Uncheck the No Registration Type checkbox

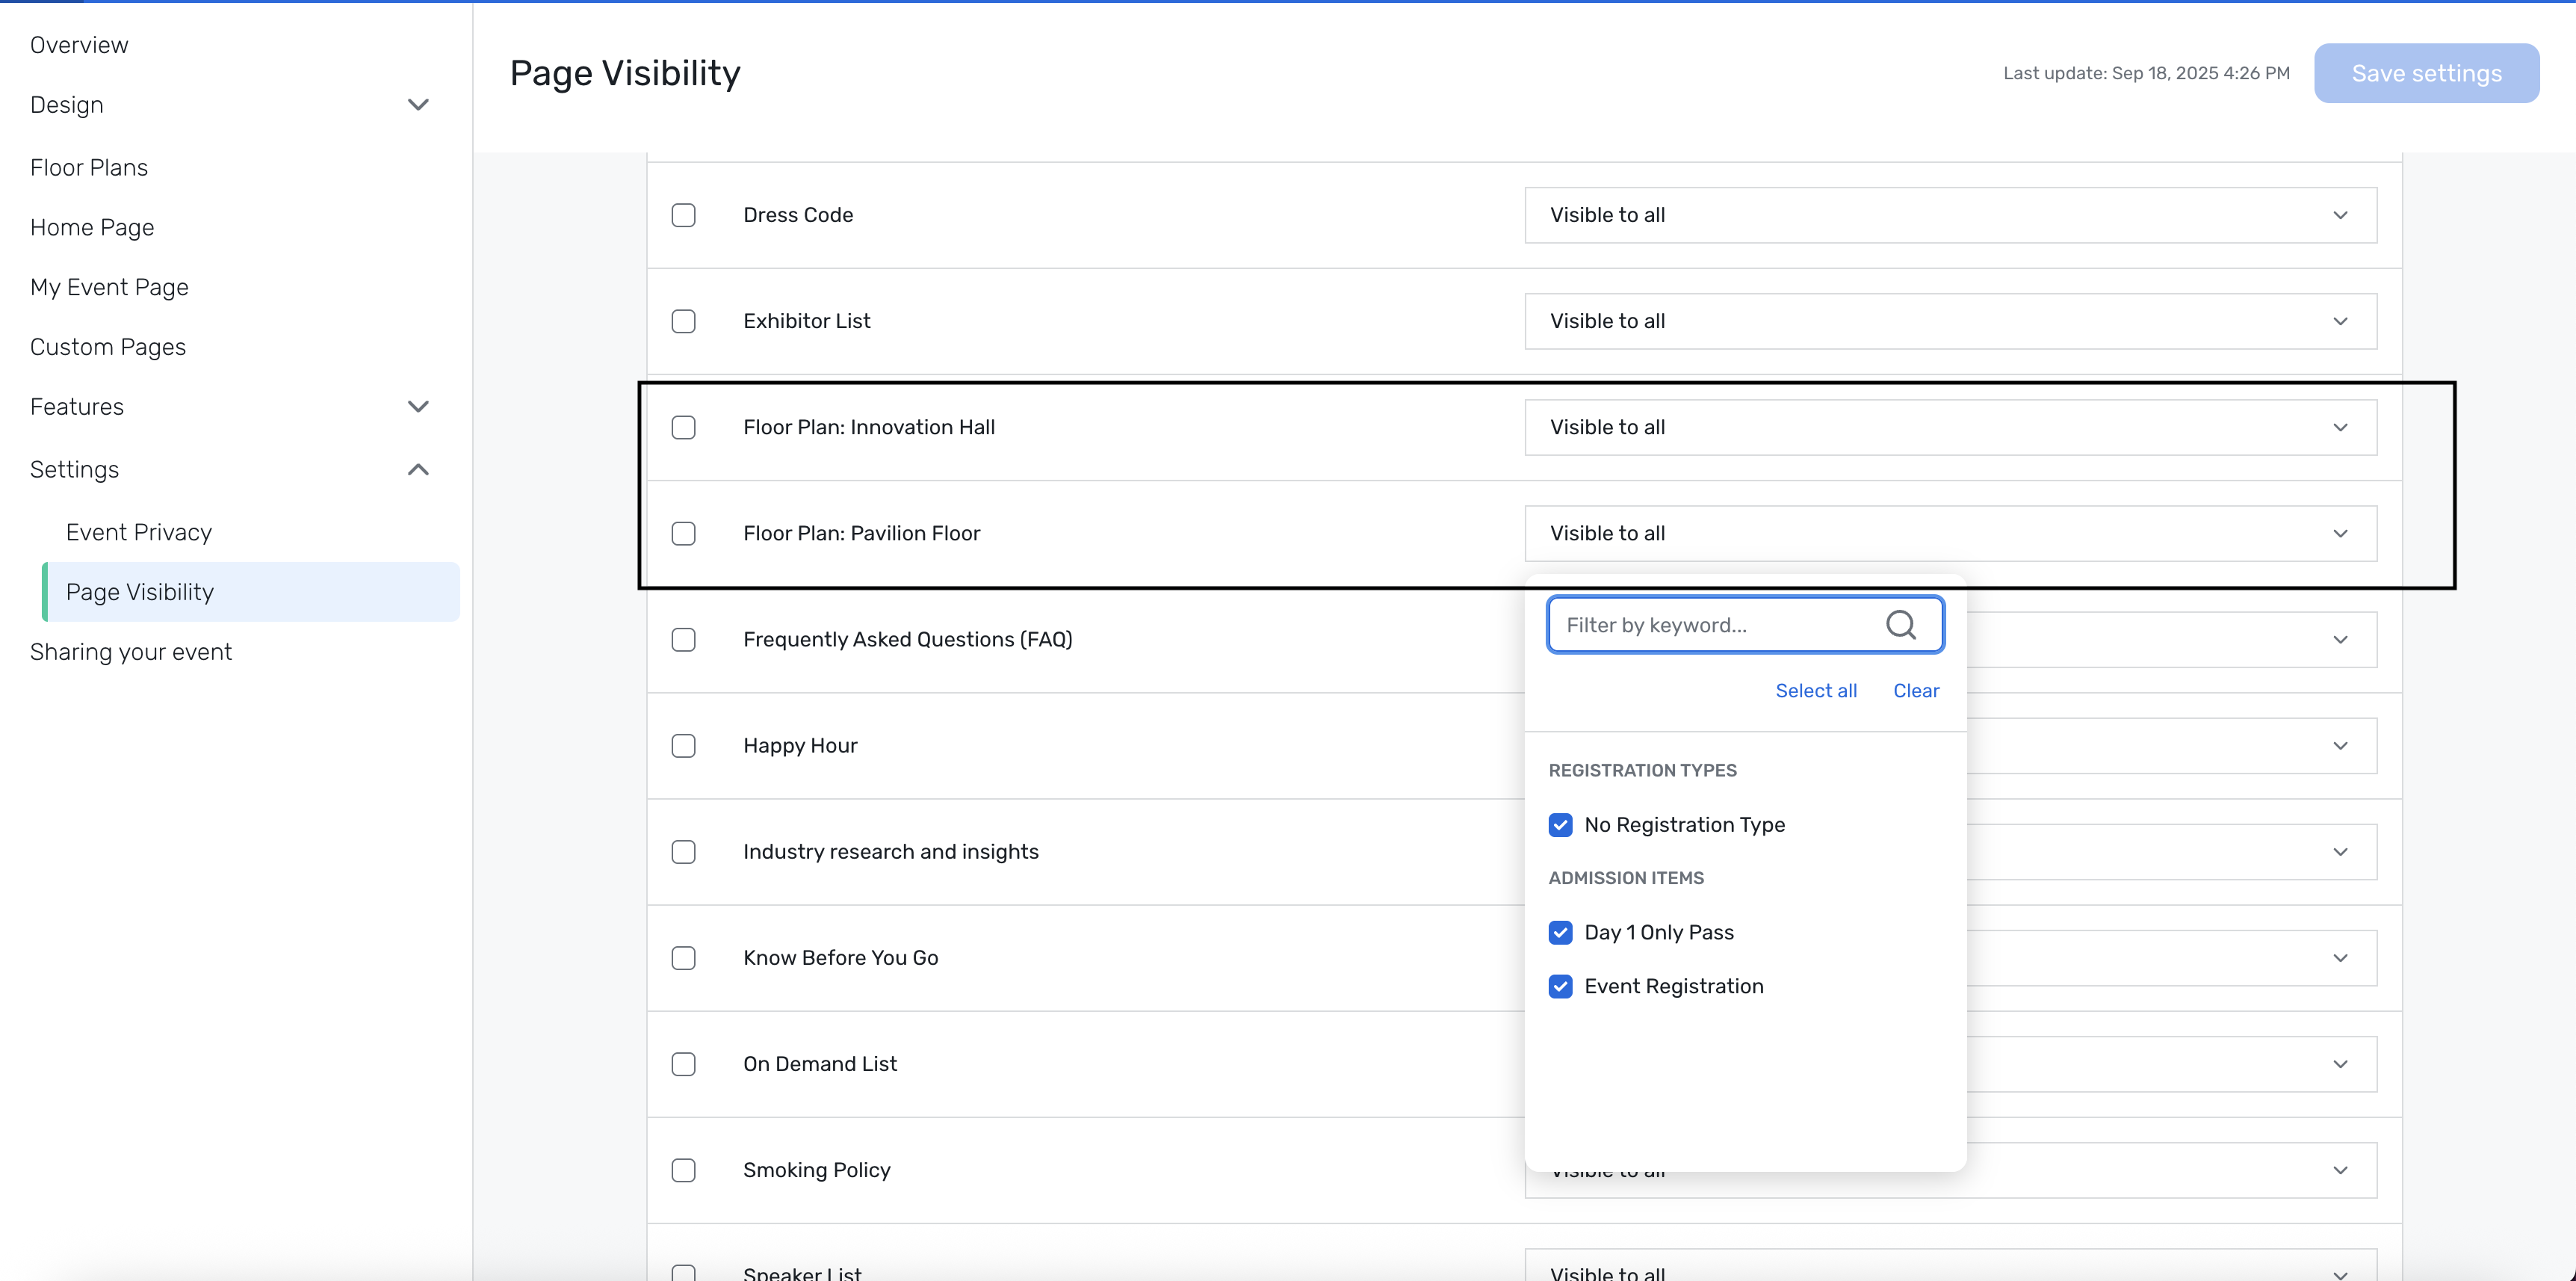point(1560,825)
